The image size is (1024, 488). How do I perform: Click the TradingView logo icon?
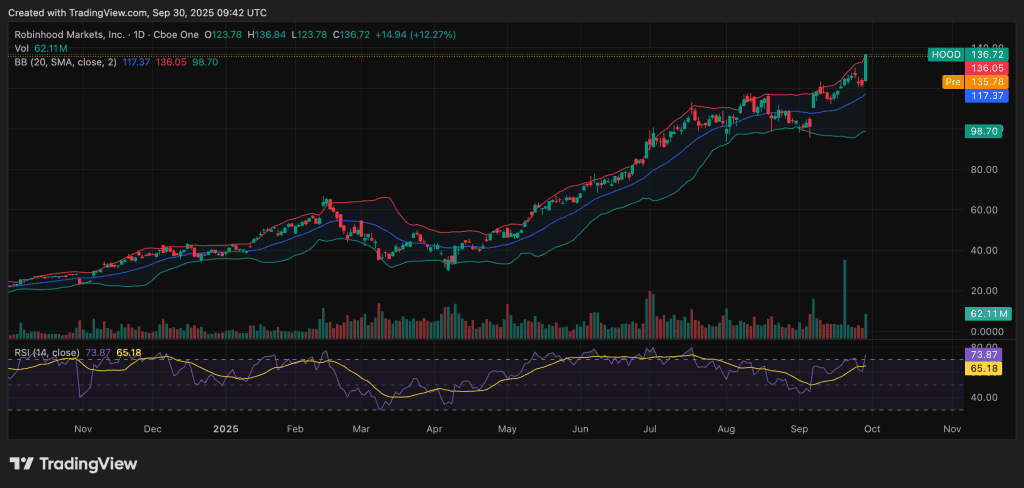pyautogui.click(x=21, y=464)
